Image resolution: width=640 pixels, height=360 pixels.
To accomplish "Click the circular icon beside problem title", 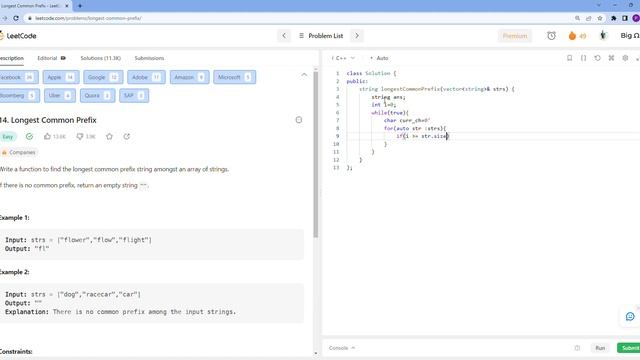I will click(x=299, y=120).
